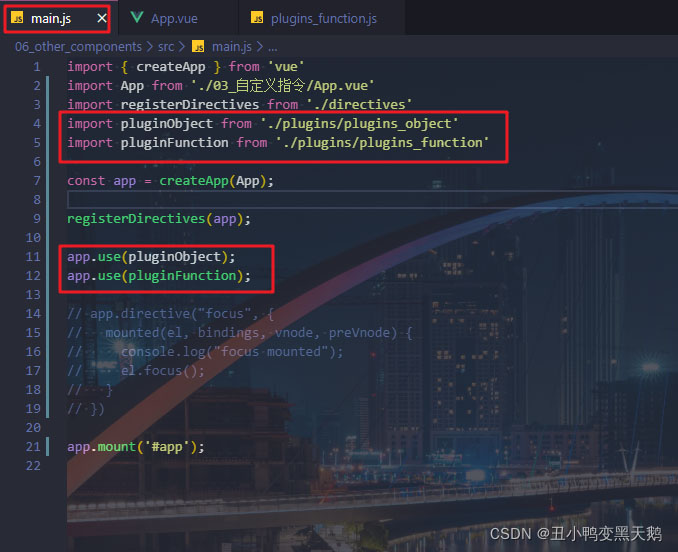
Task: Select line number 22 in the gutter
Action: click(x=33, y=466)
